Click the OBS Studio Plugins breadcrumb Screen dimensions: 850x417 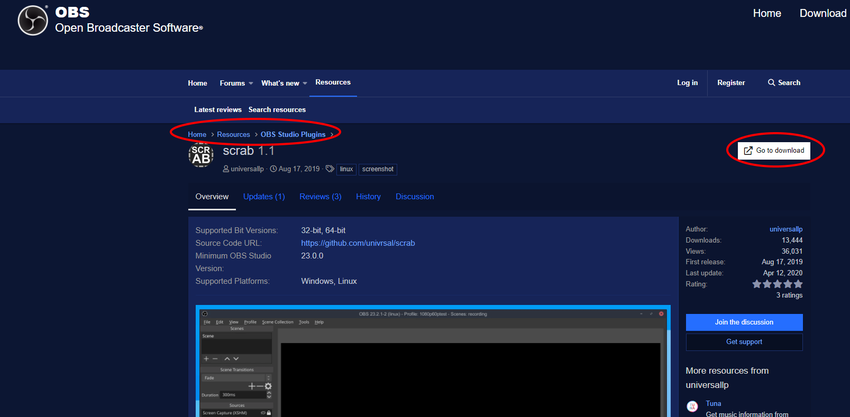(x=293, y=134)
